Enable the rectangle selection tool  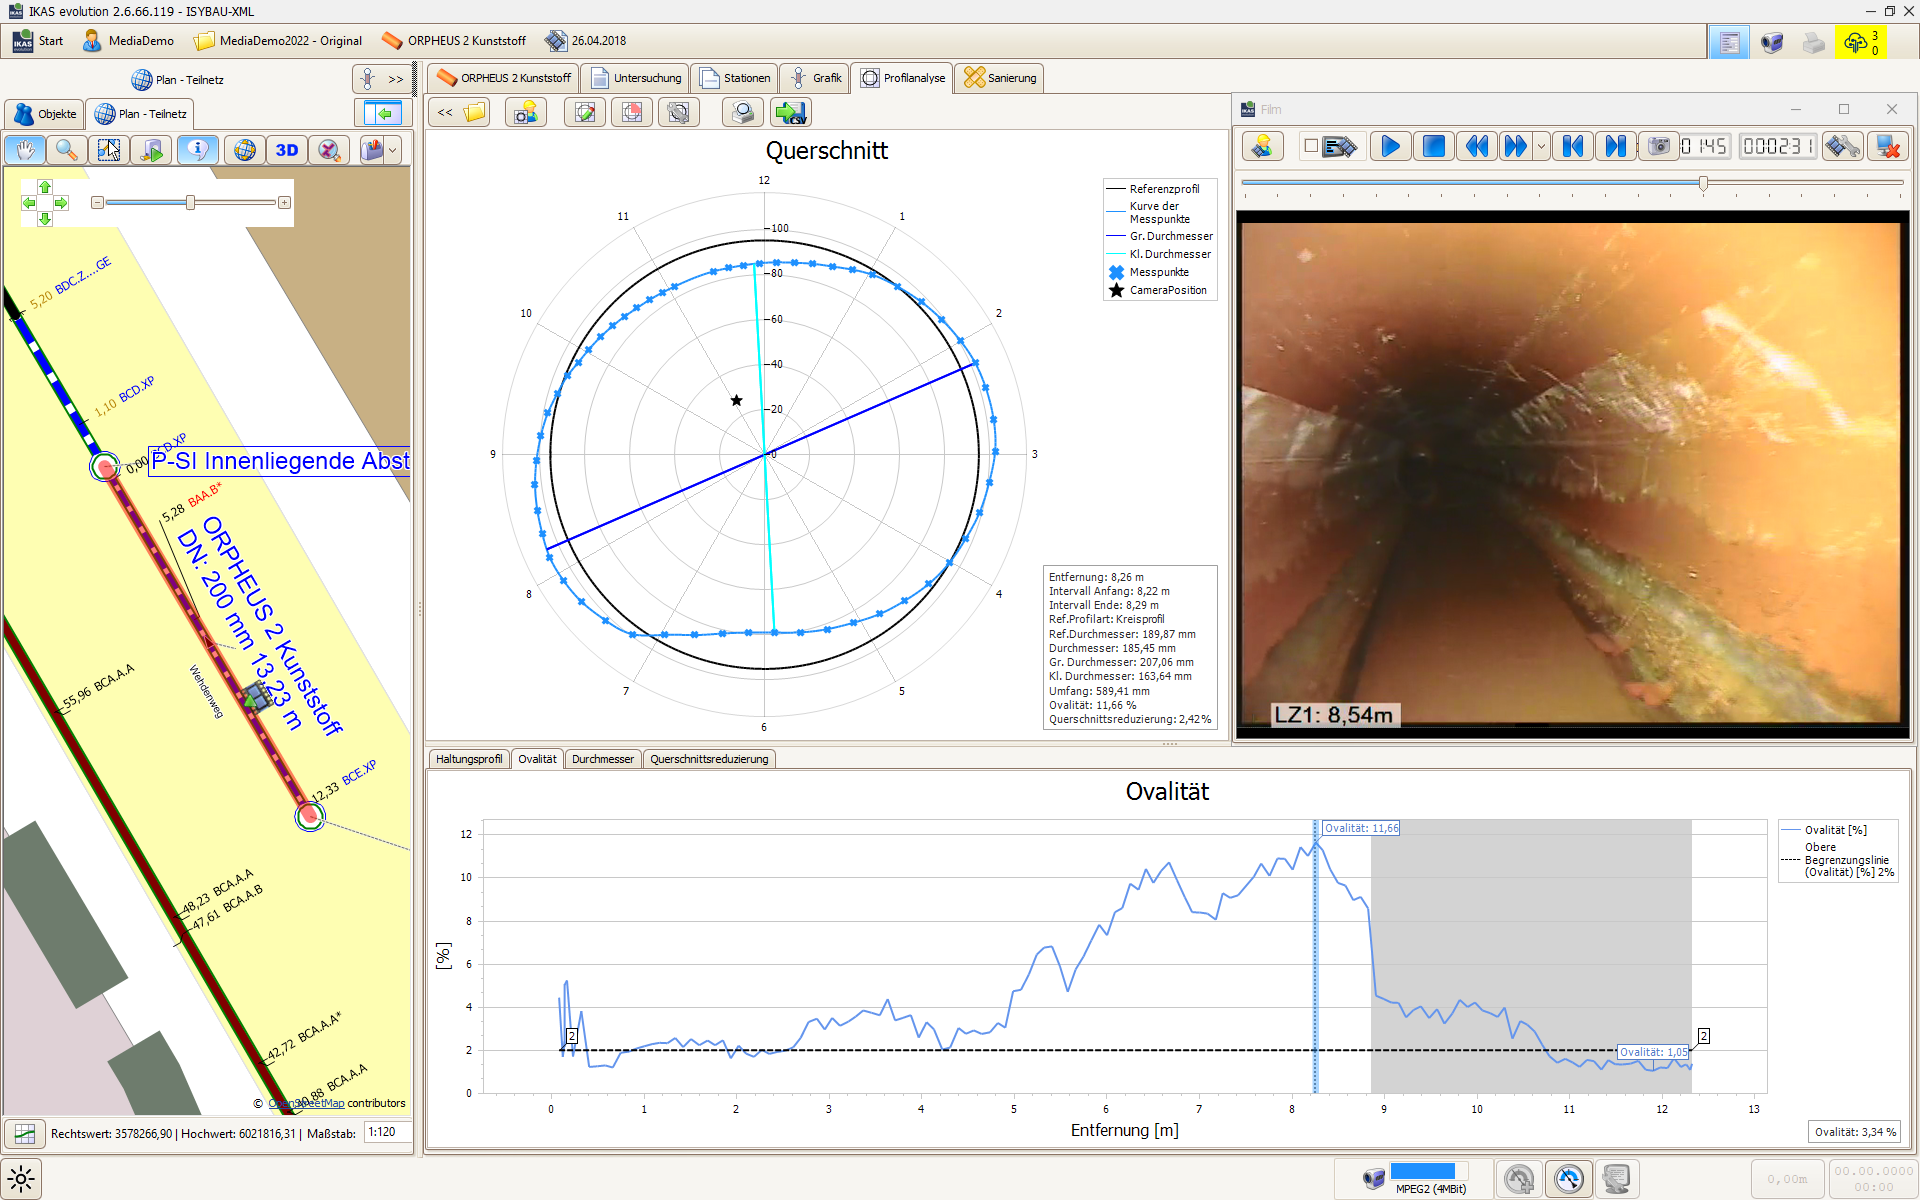[x=109, y=150]
